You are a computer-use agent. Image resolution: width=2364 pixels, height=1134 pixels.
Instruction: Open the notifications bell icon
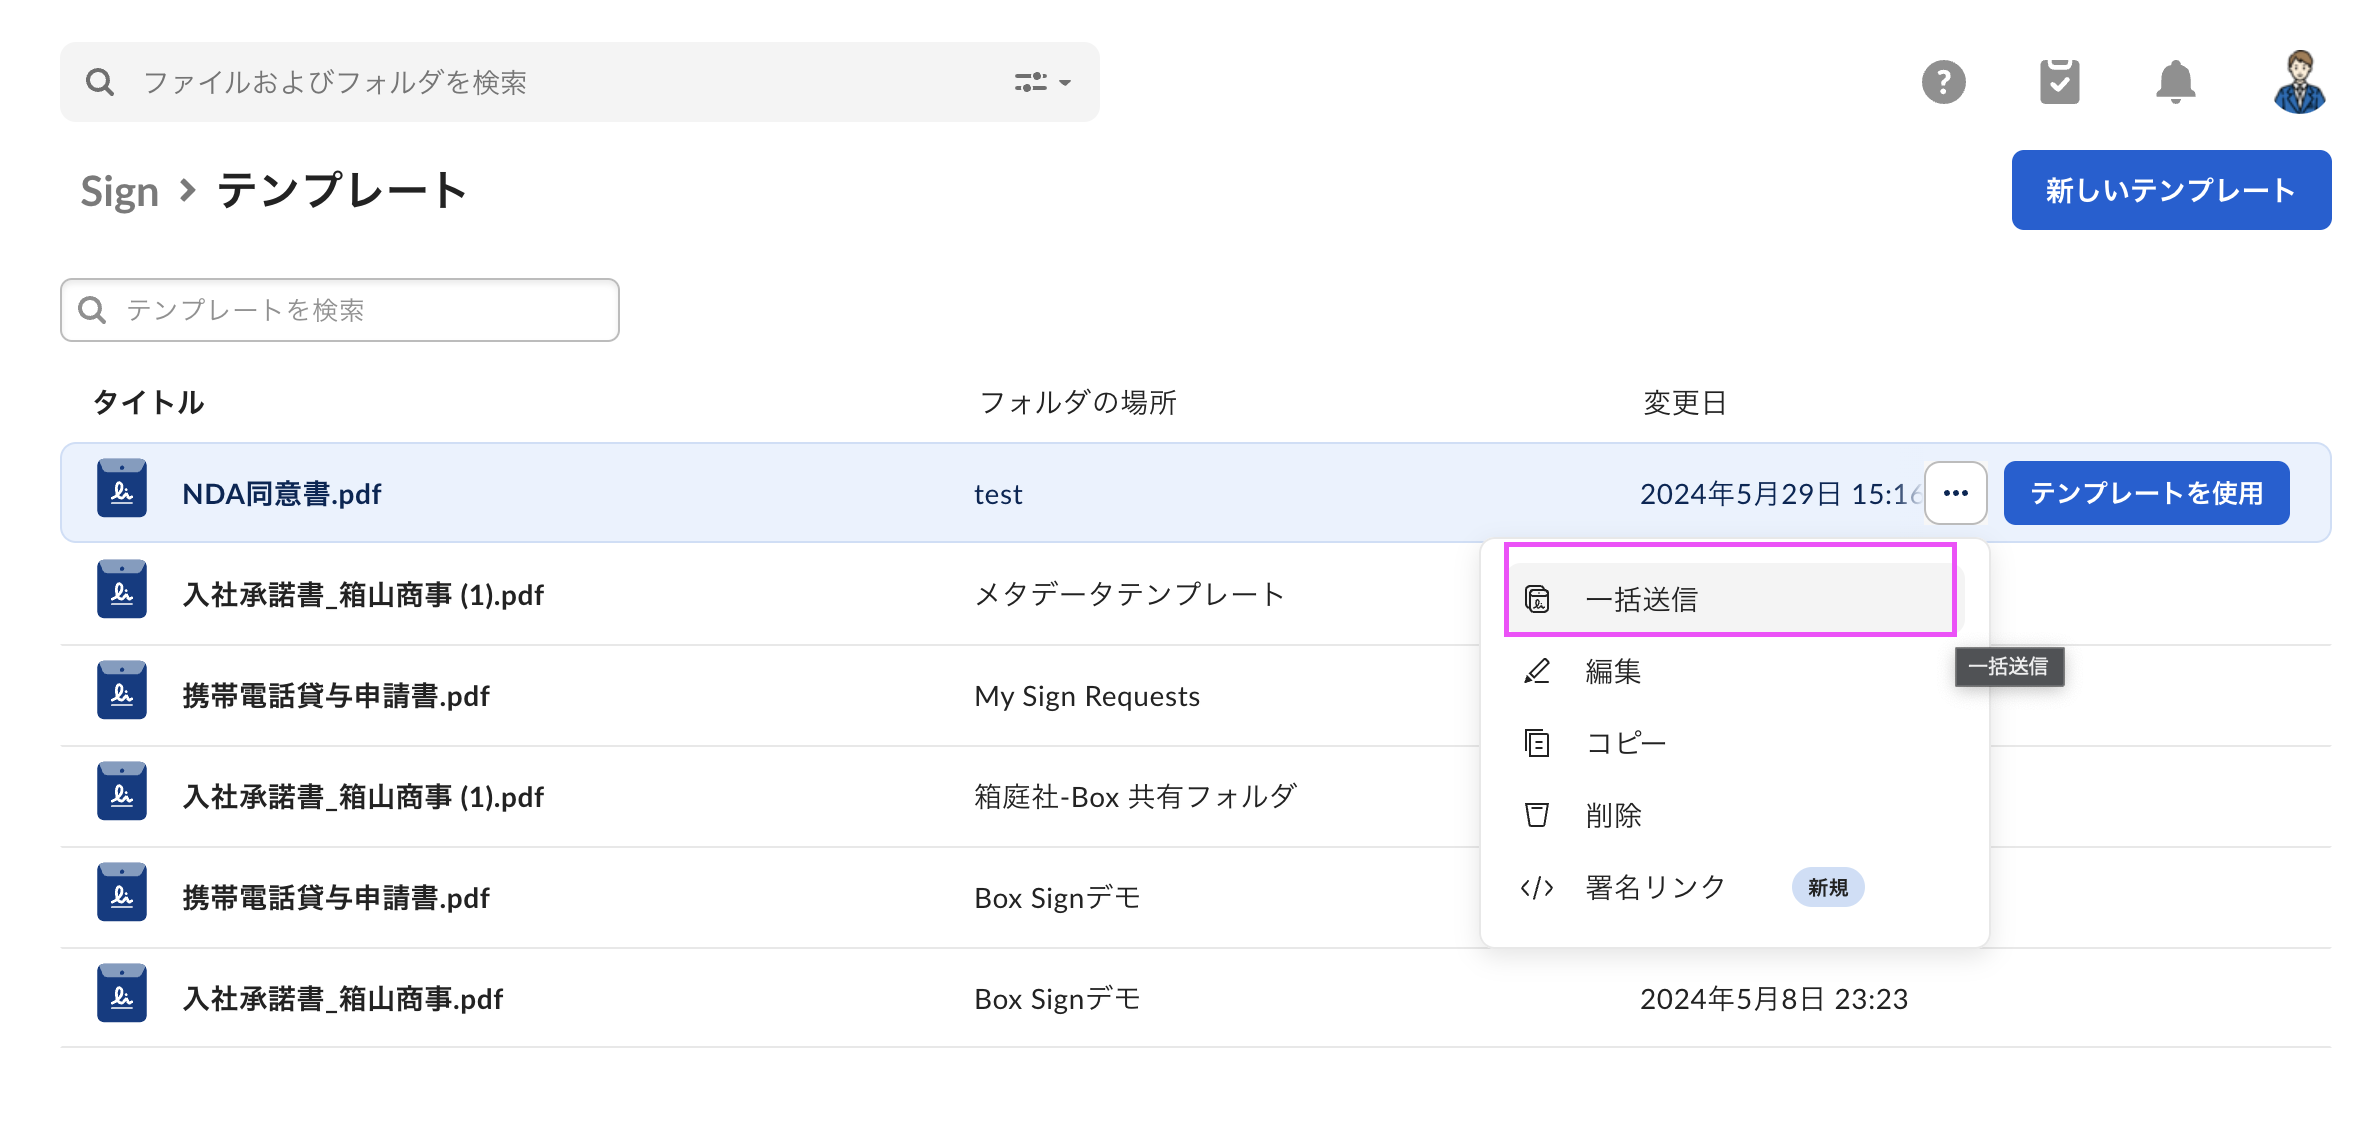click(x=2175, y=82)
